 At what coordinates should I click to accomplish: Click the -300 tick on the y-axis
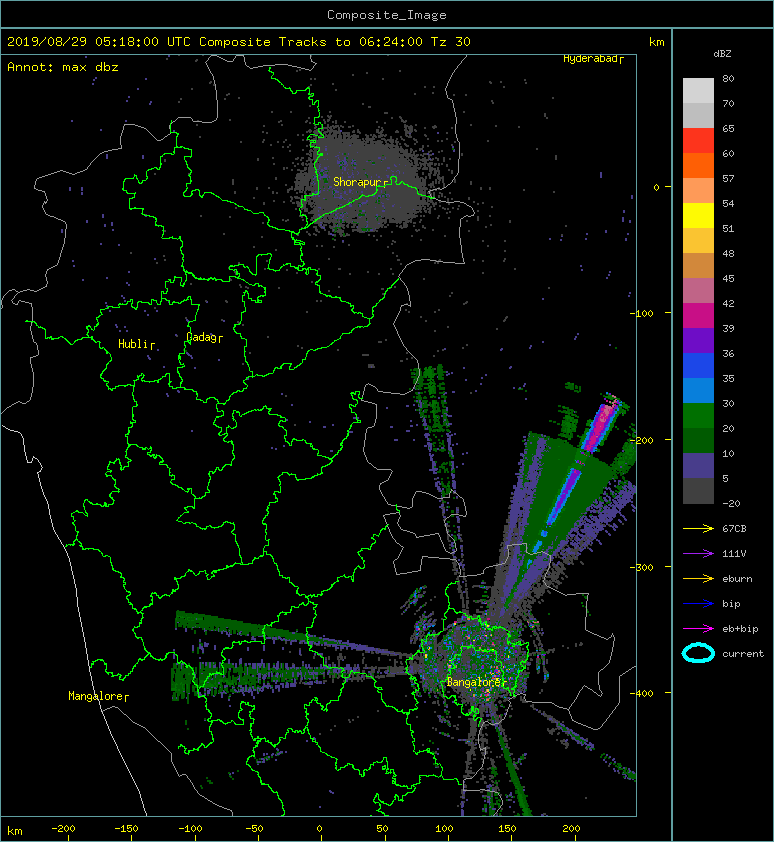(642, 567)
